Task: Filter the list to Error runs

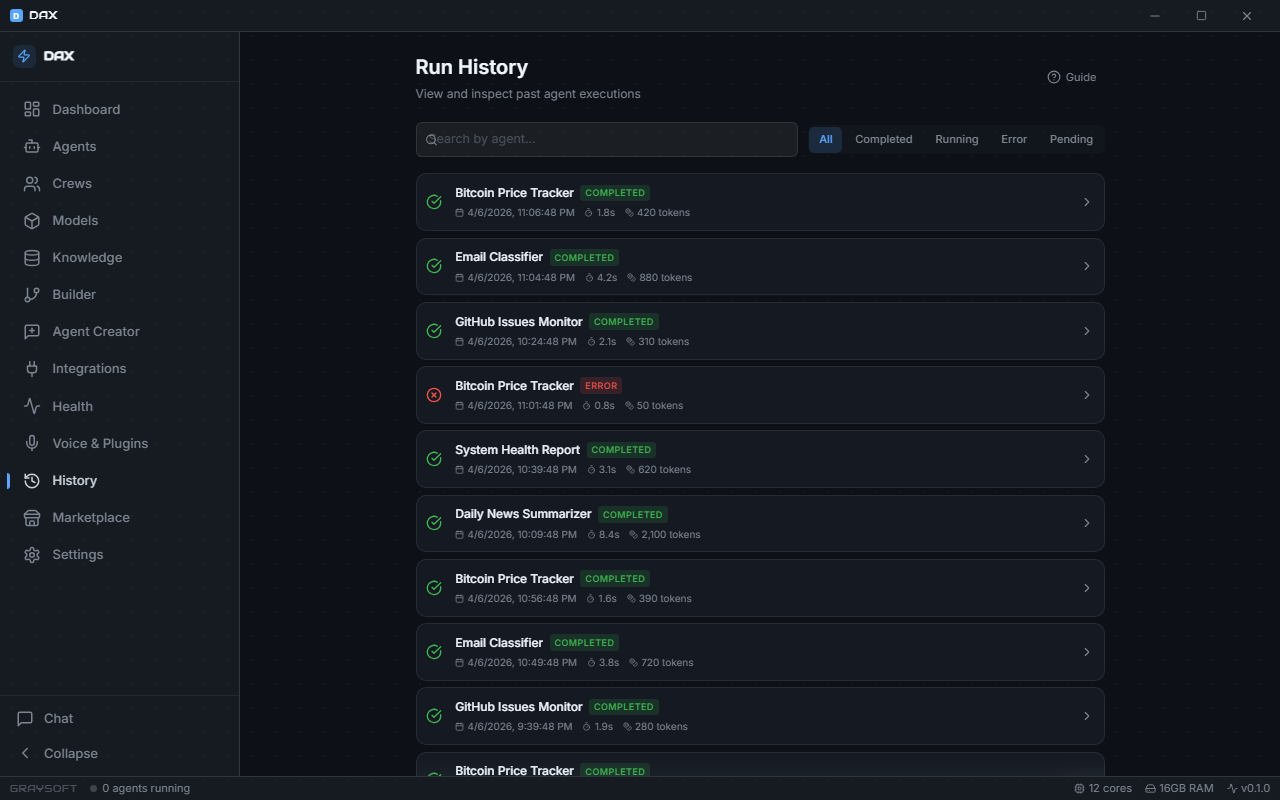Action: point(1013,139)
